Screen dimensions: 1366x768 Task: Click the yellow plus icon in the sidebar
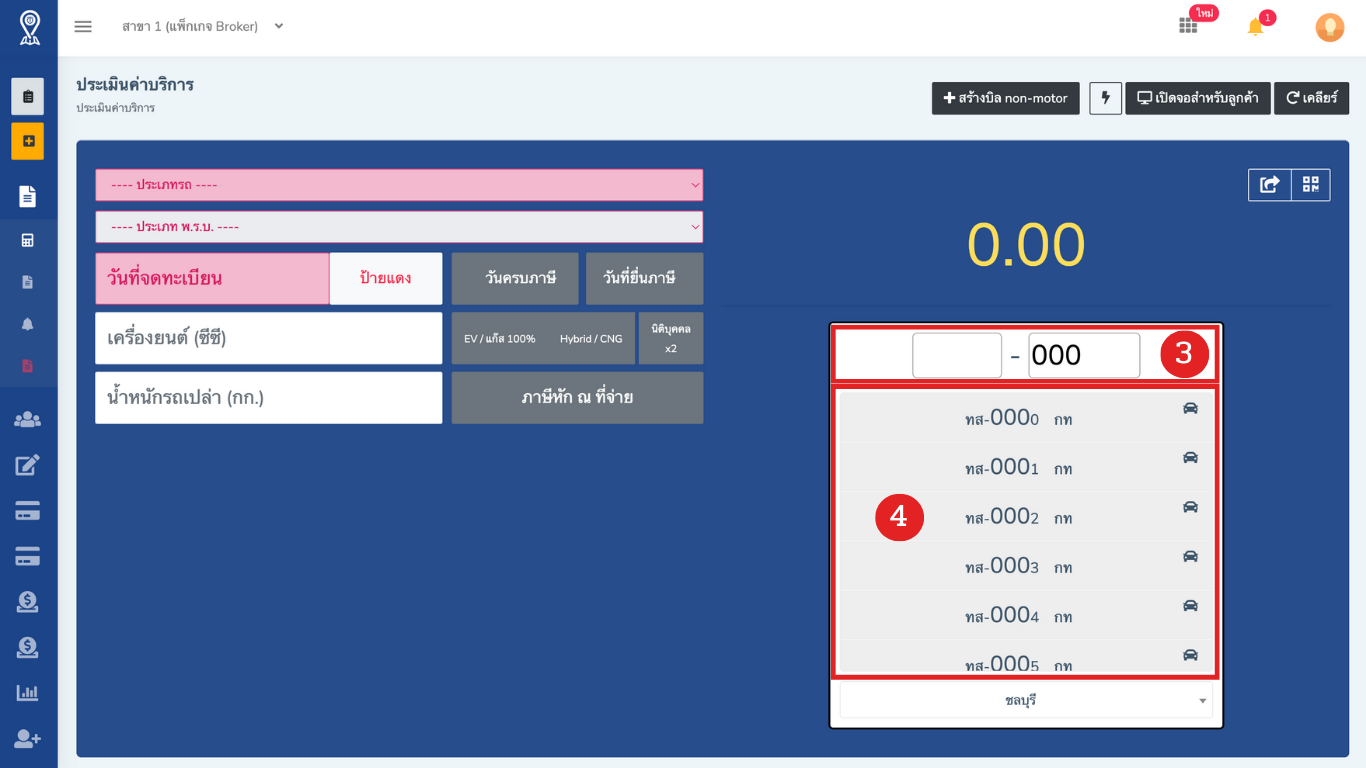[28, 141]
